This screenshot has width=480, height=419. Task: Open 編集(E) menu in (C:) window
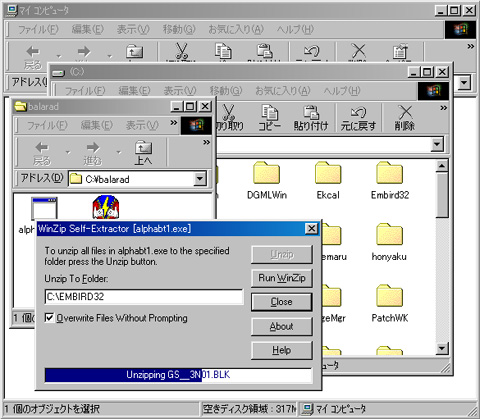(135, 91)
